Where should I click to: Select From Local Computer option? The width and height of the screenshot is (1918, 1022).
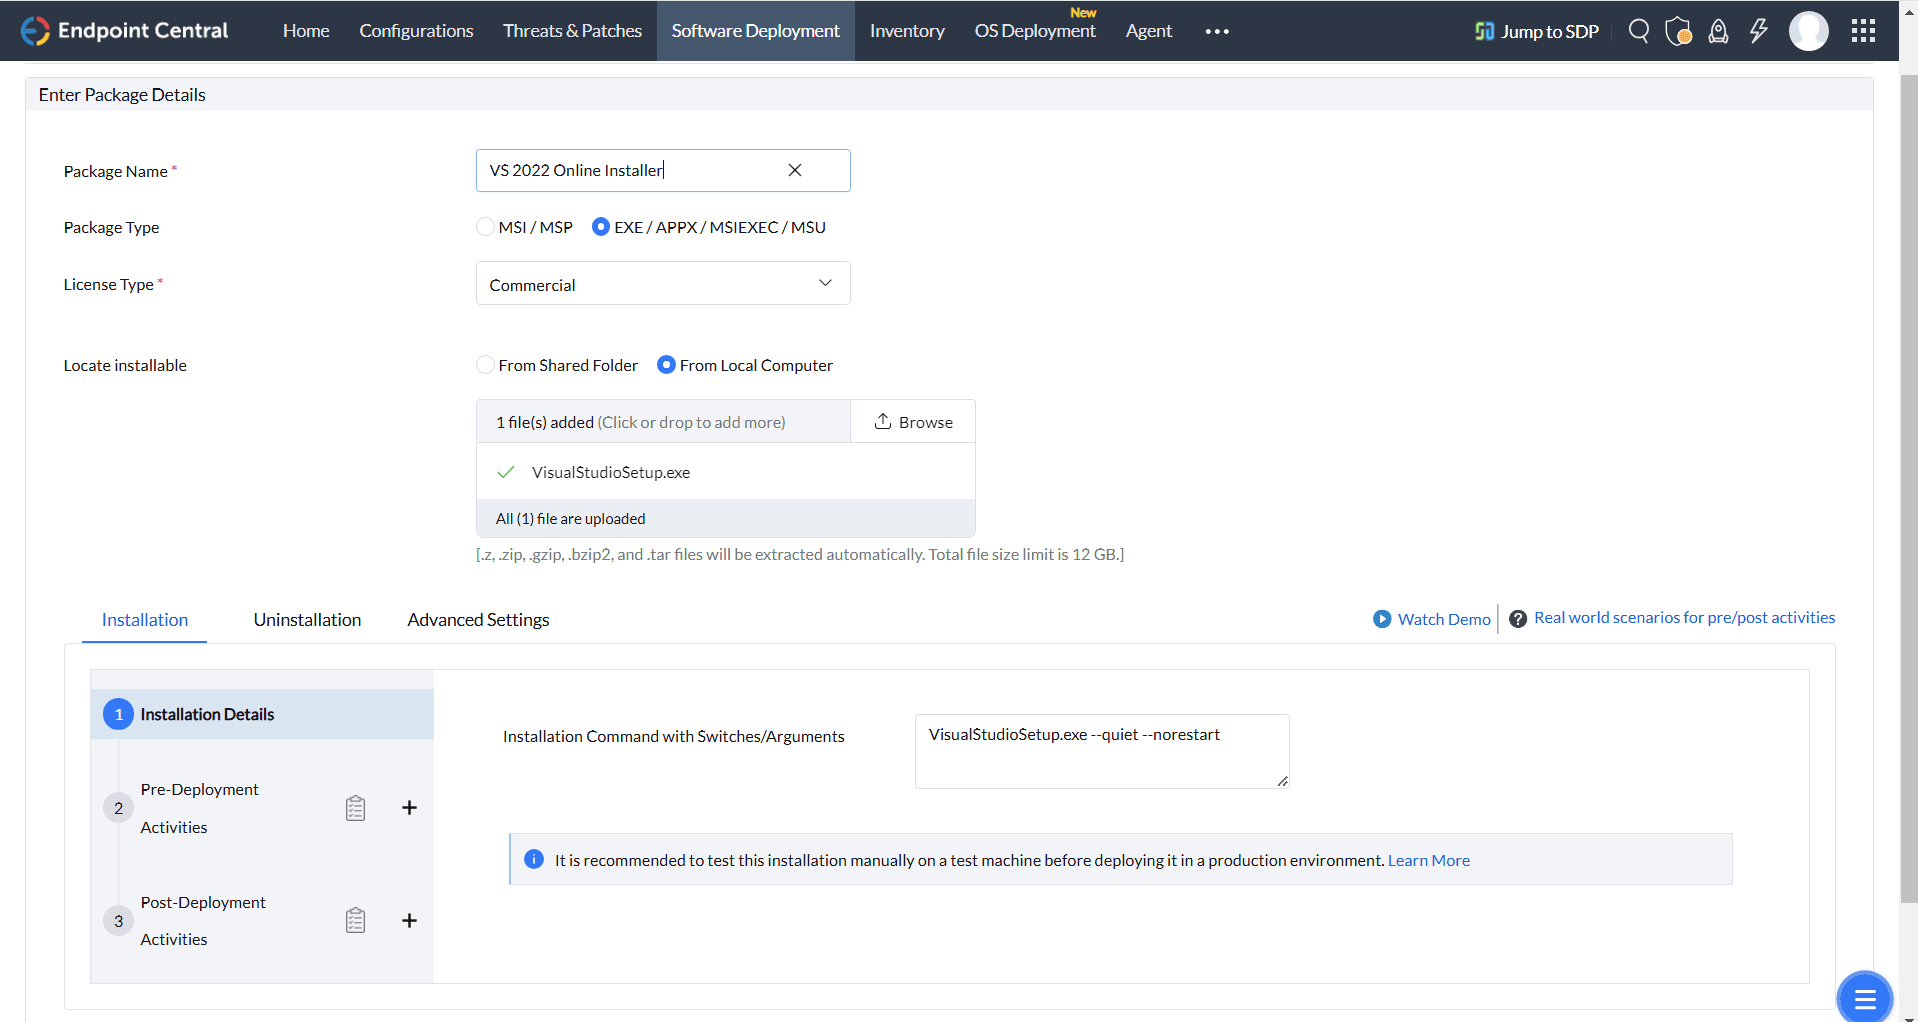(x=667, y=365)
